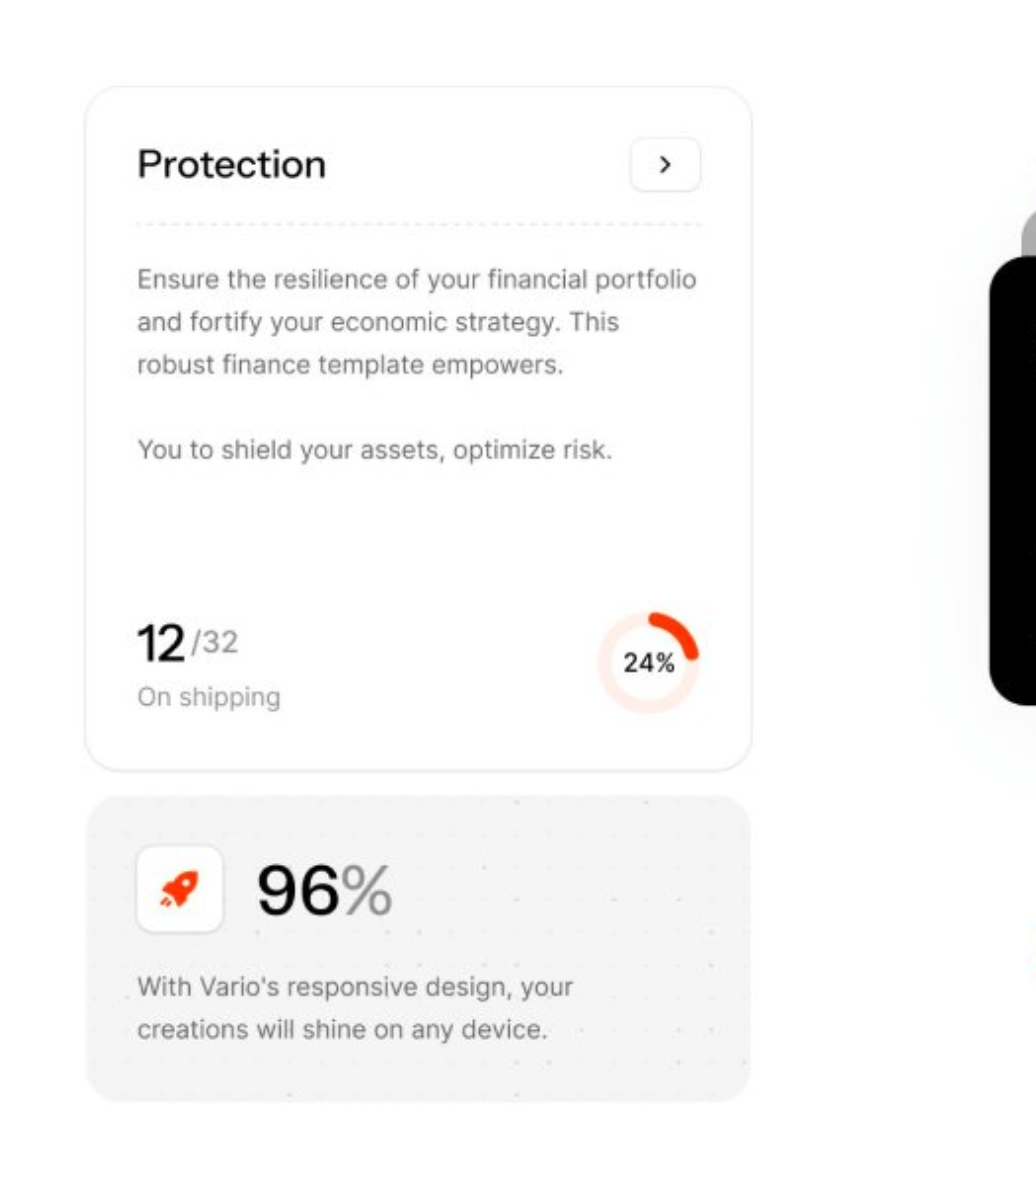The image size is (1036, 1192).
Task: Select the Protection card heading
Action: (x=231, y=165)
